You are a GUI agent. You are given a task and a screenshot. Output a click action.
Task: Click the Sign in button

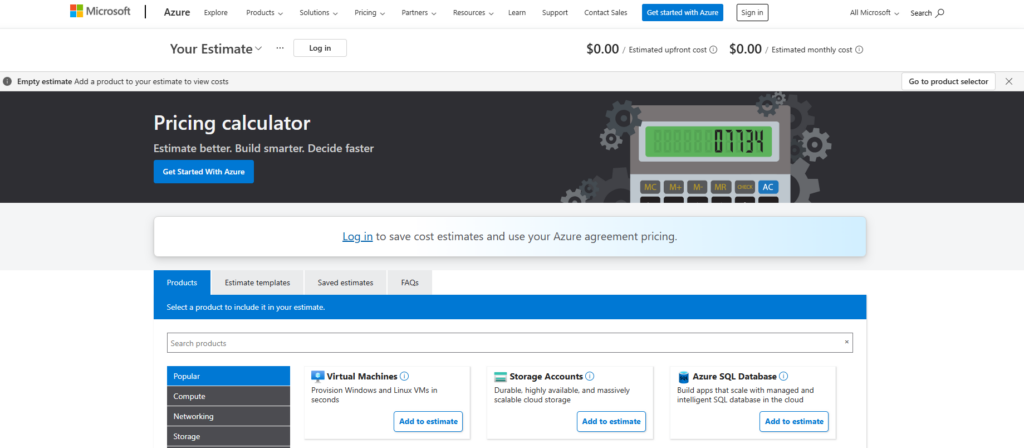(x=752, y=12)
